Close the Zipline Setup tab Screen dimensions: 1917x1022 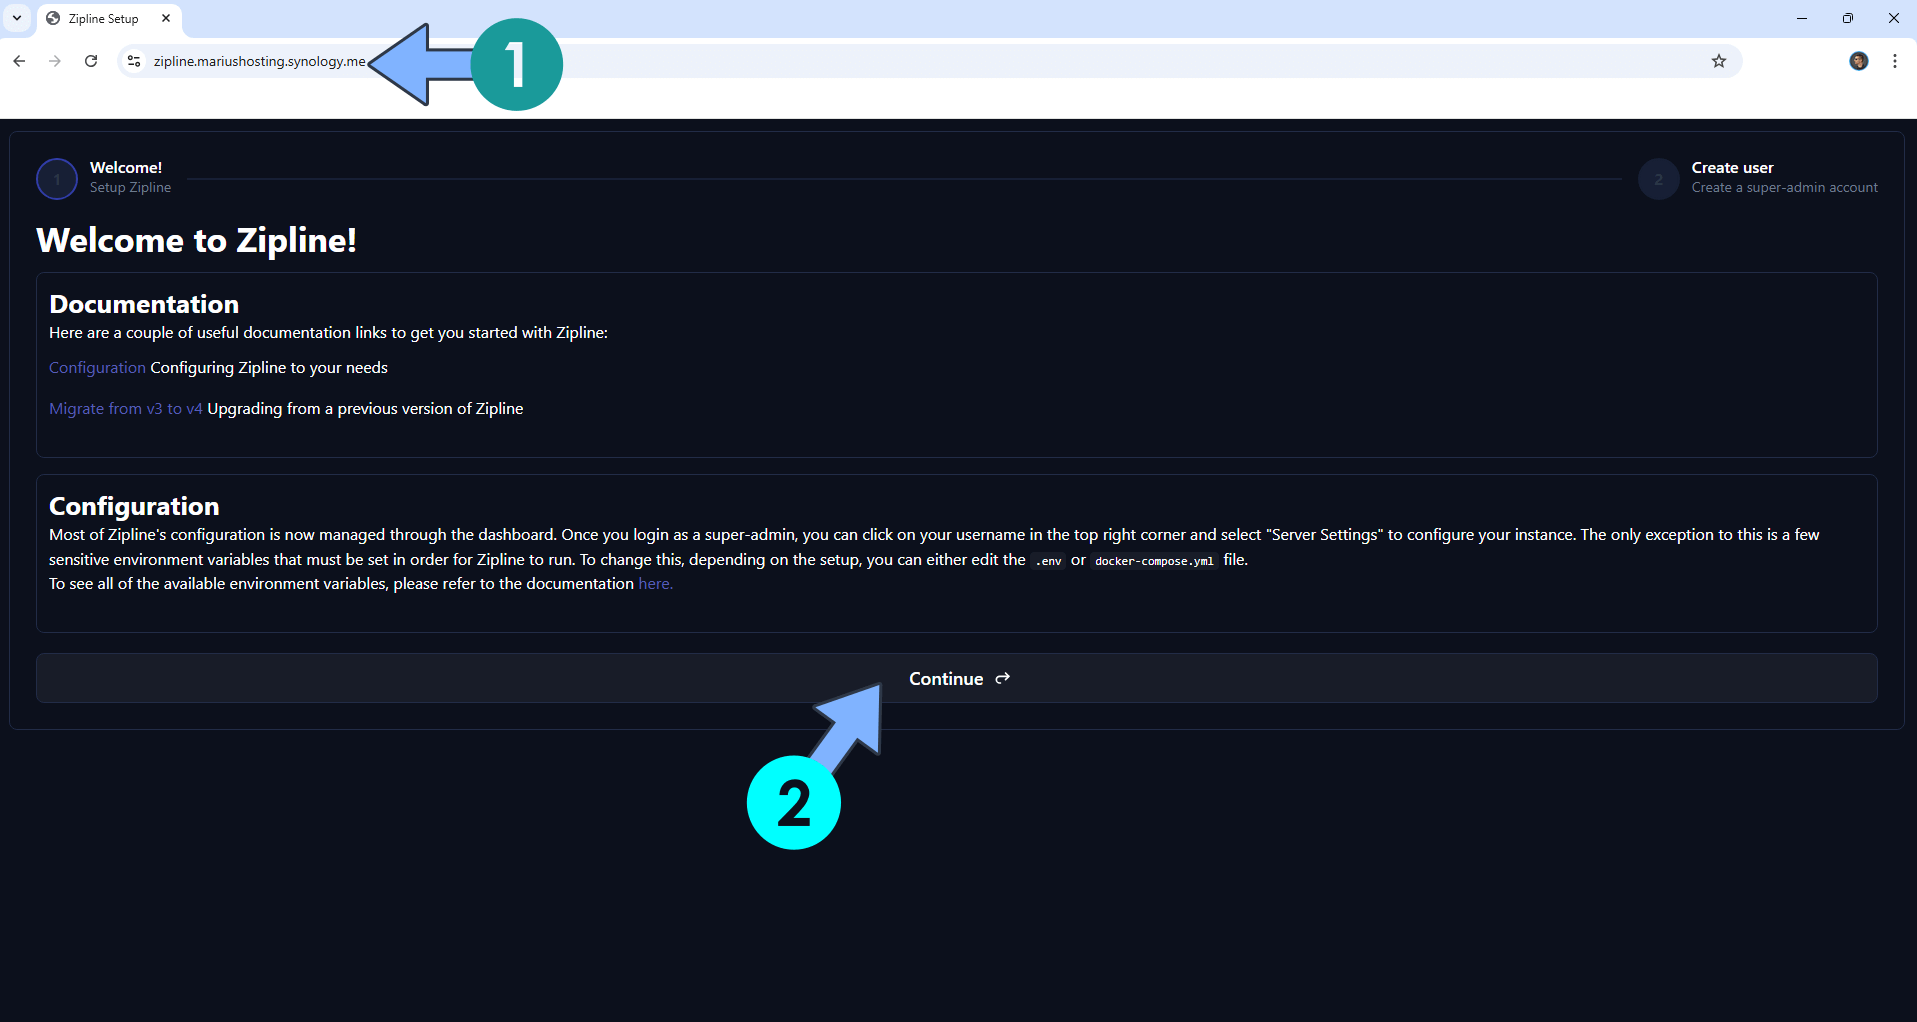(166, 18)
